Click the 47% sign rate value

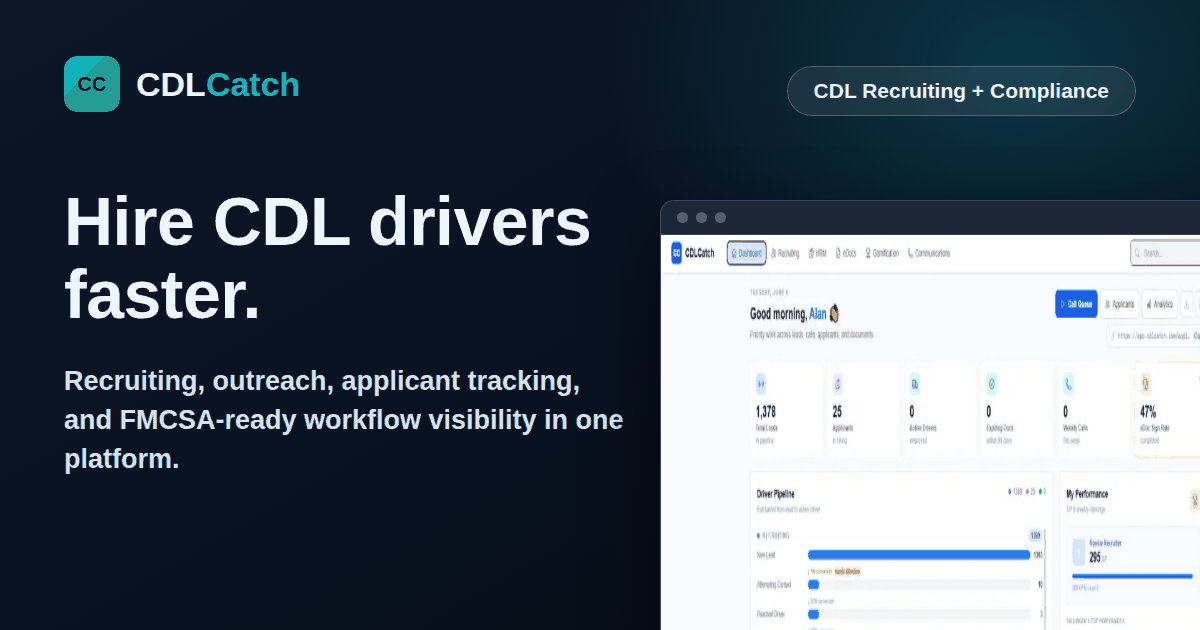pos(1148,411)
